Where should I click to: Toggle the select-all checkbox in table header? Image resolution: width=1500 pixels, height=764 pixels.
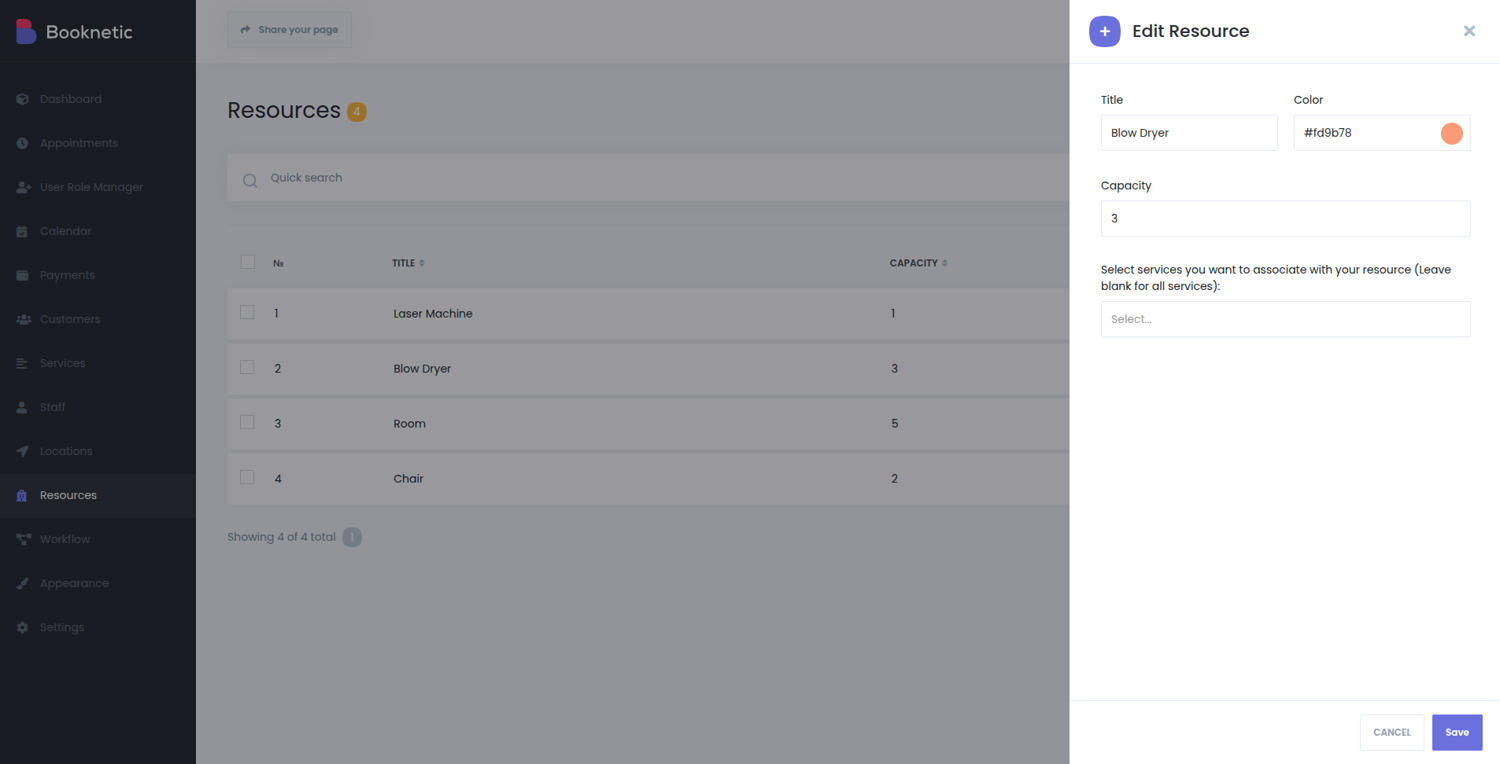point(247,262)
